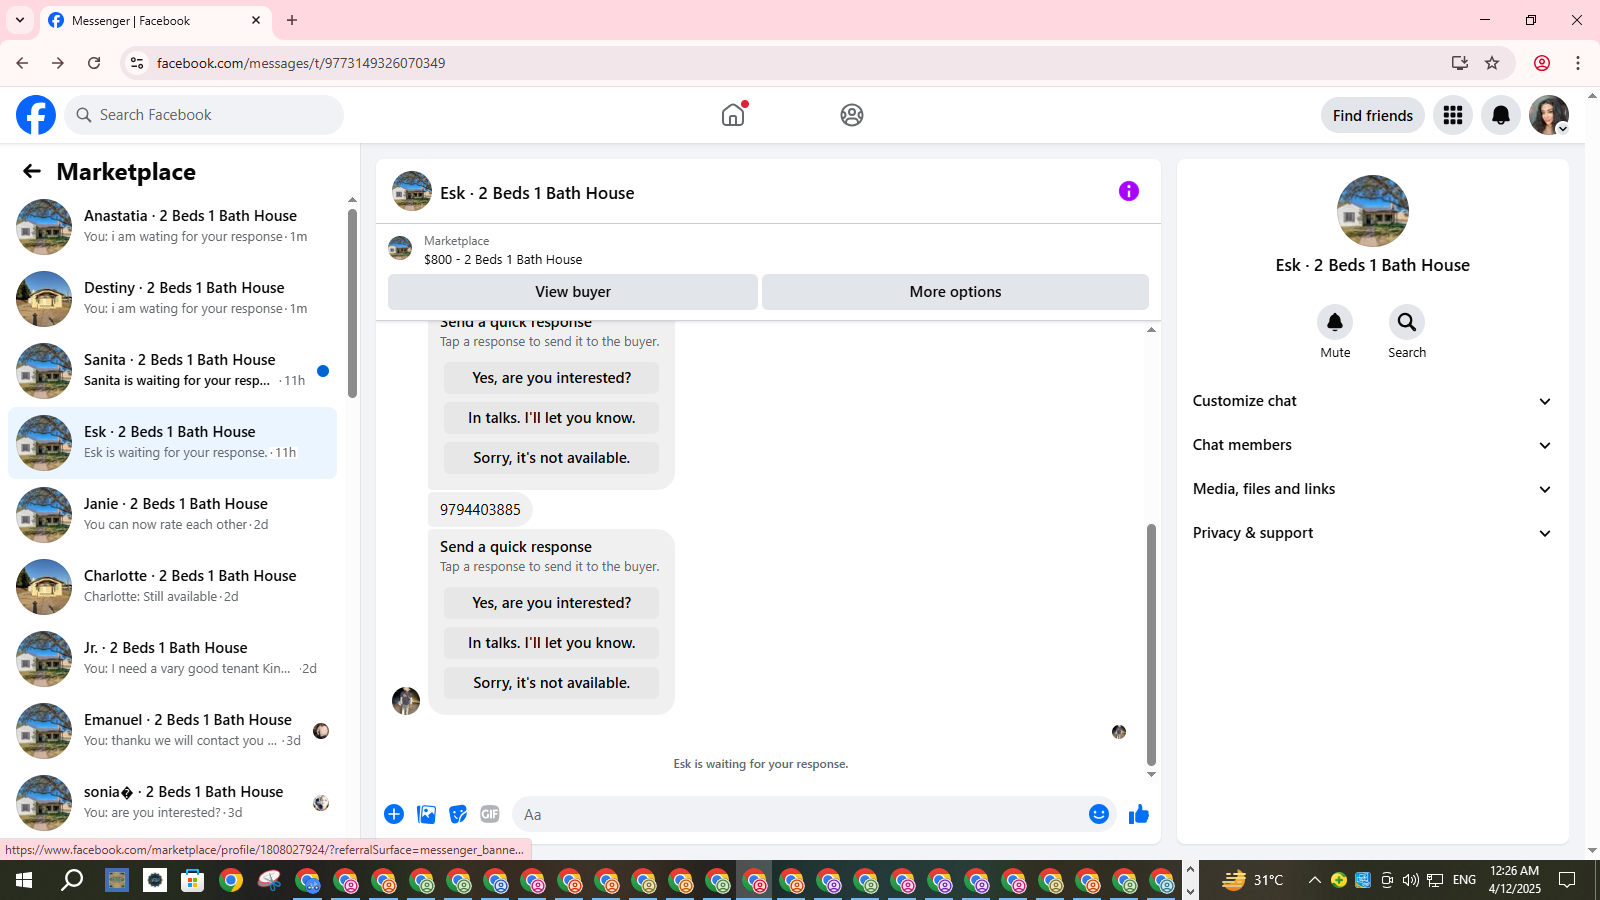Click the View buyer button
This screenshot has height=900, width=1600.
pyautogui.click(x=573, y=292)
